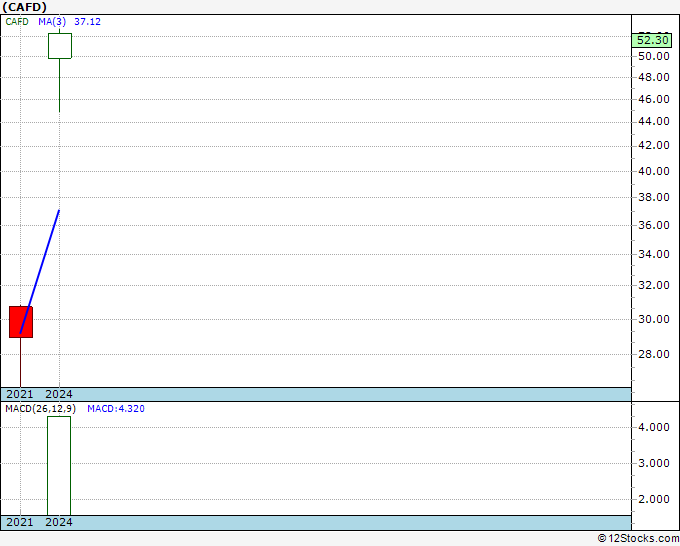Click the blue MA(3) trend line

40,272
